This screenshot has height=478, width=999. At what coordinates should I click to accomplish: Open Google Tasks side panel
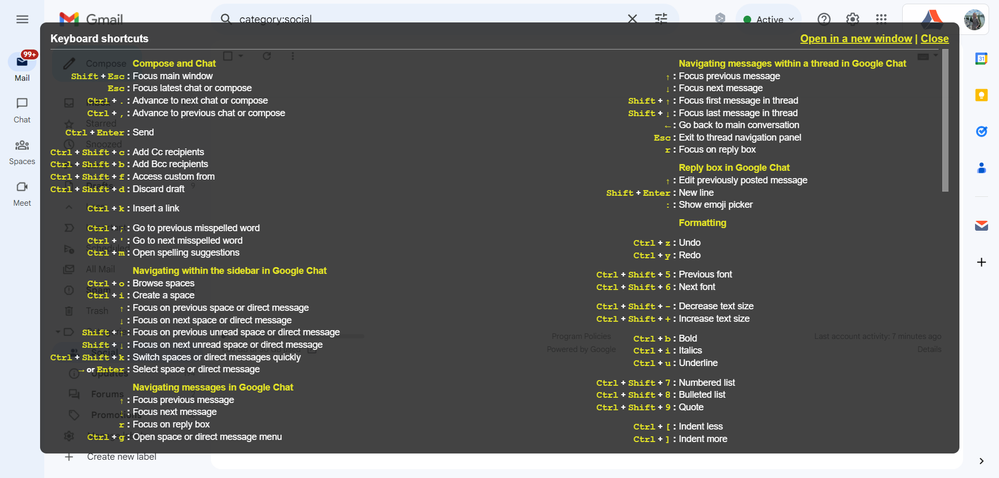point(981,131)
